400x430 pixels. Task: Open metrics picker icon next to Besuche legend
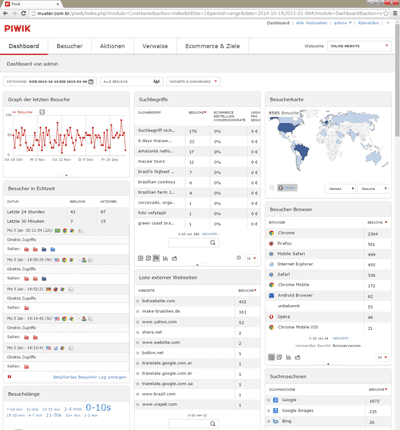click(42, 112)
